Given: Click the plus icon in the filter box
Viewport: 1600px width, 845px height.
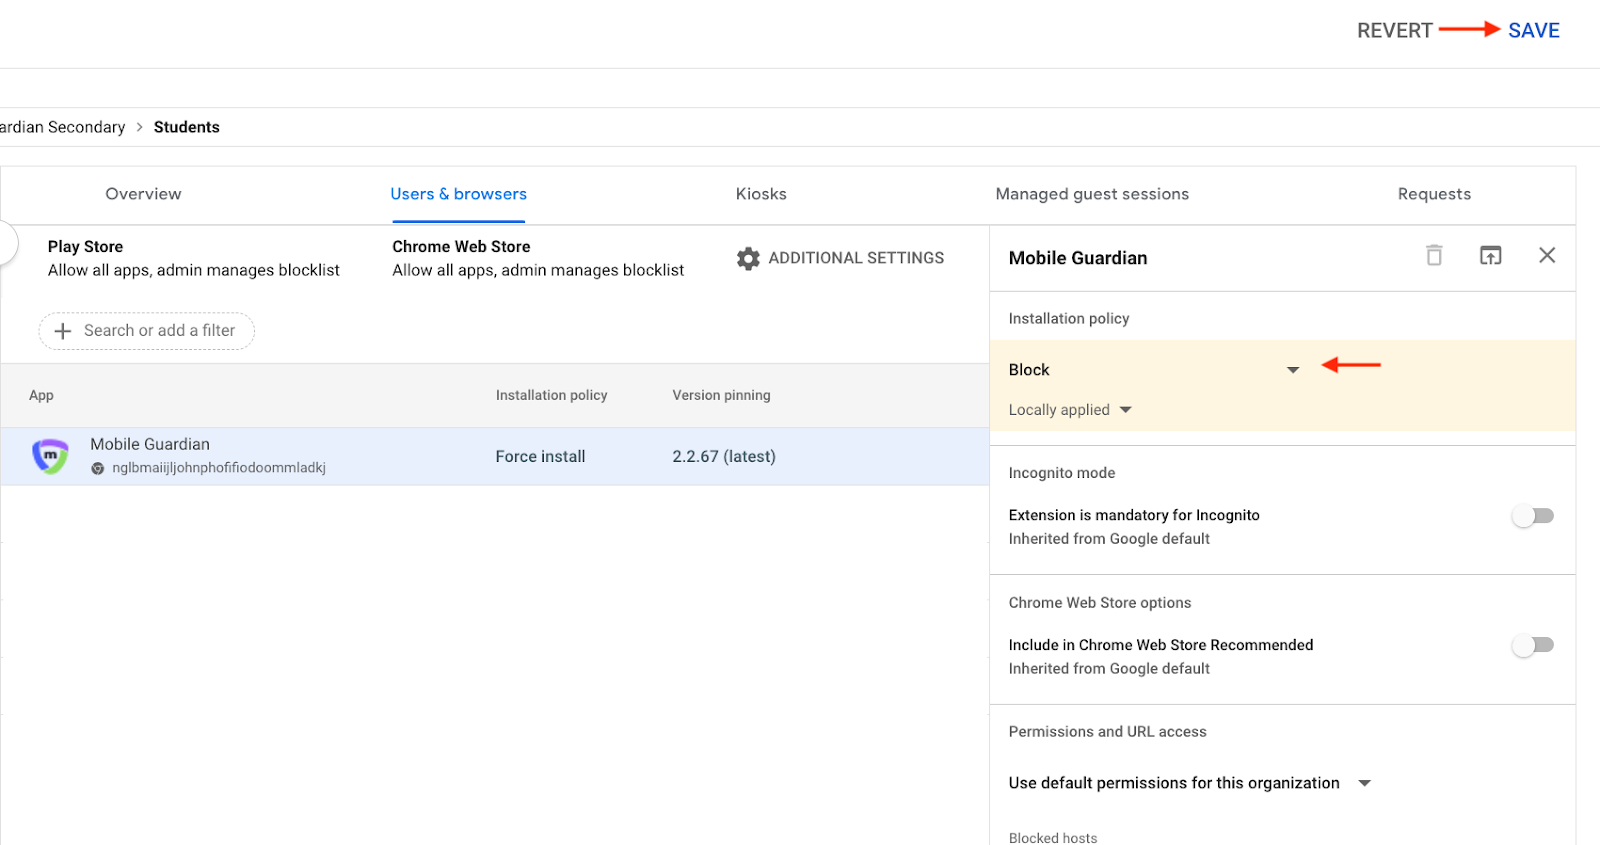Looking at the screenshot, I should click(x=62, y=331).
